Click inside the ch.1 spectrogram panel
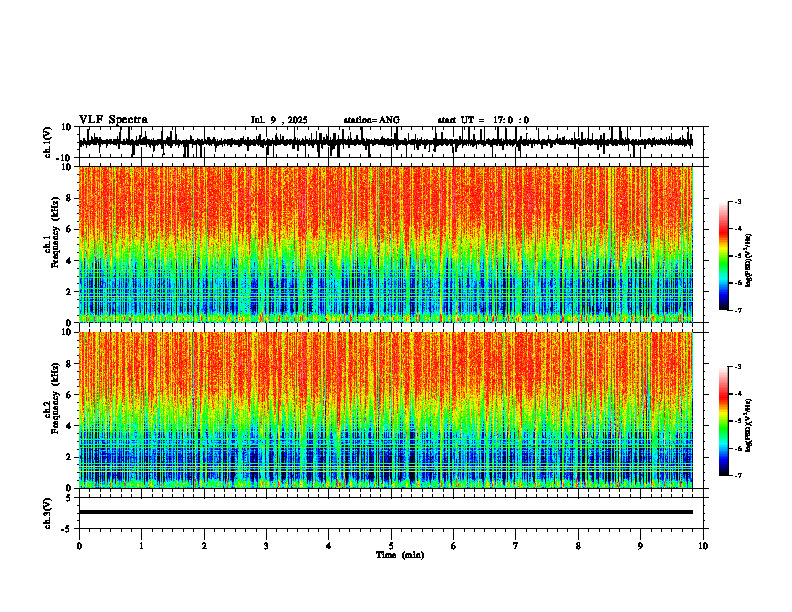This screenshot has height=612, width=792. click(x=386, y=244)
